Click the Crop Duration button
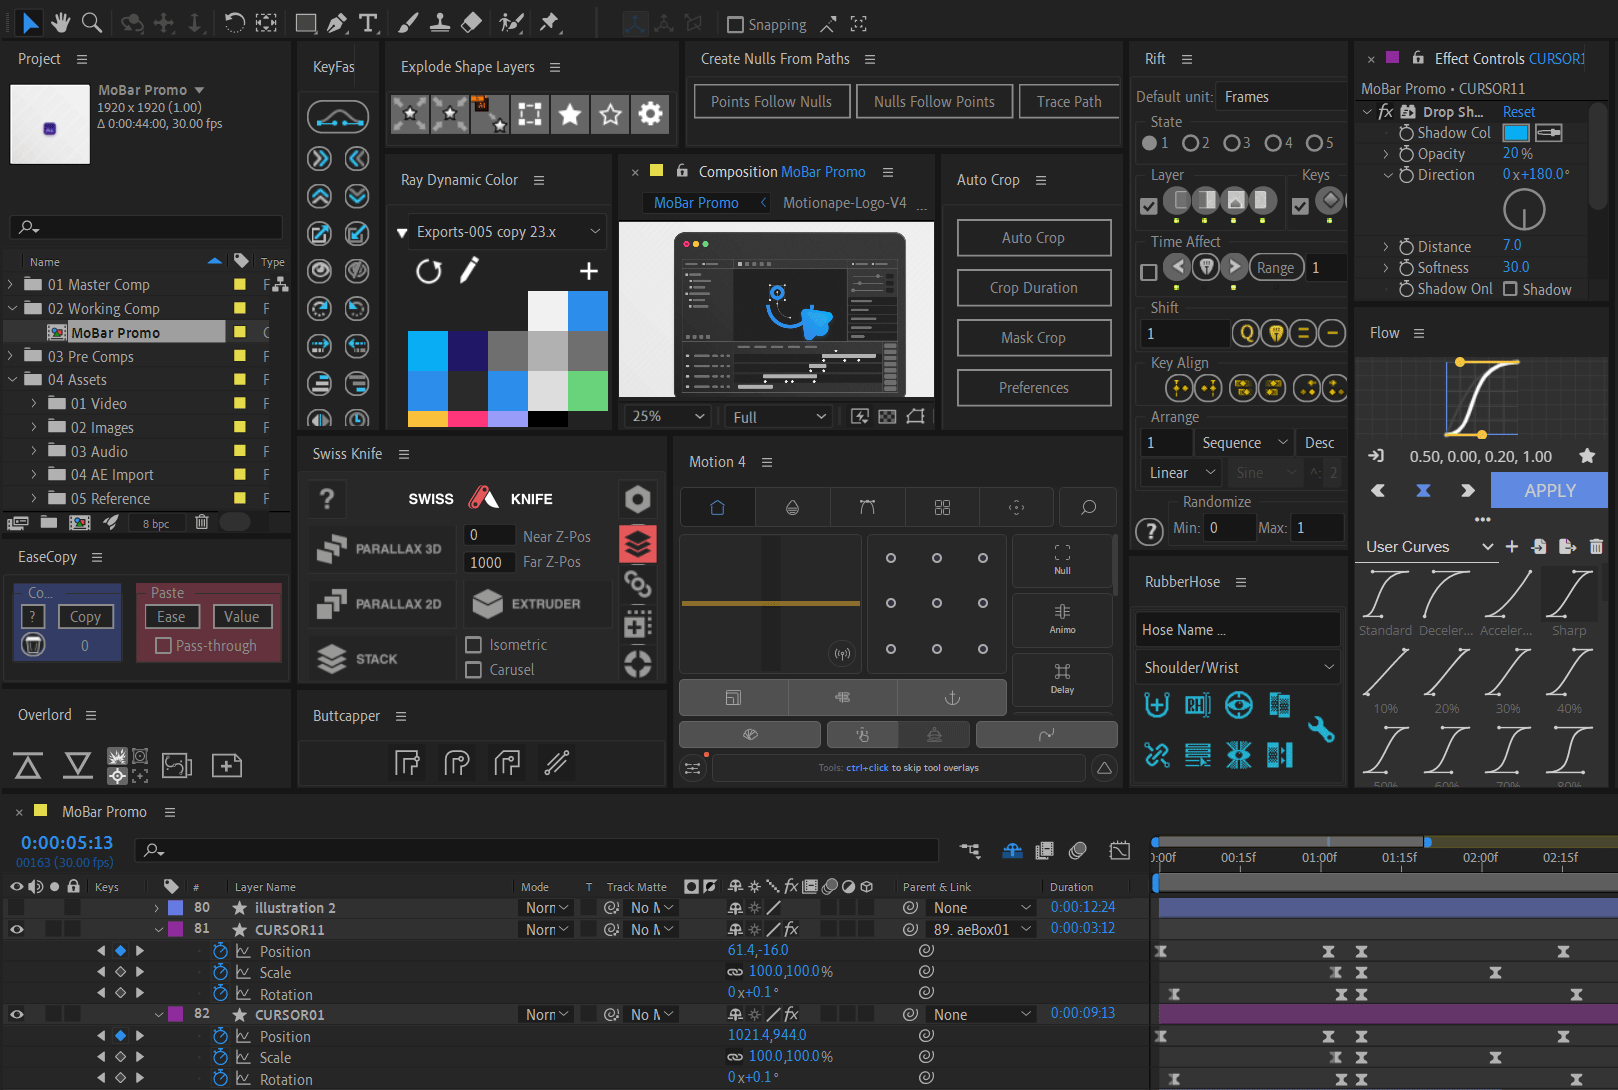The width and height of the screenshot is (1618, 1090). pos(1033,288)
